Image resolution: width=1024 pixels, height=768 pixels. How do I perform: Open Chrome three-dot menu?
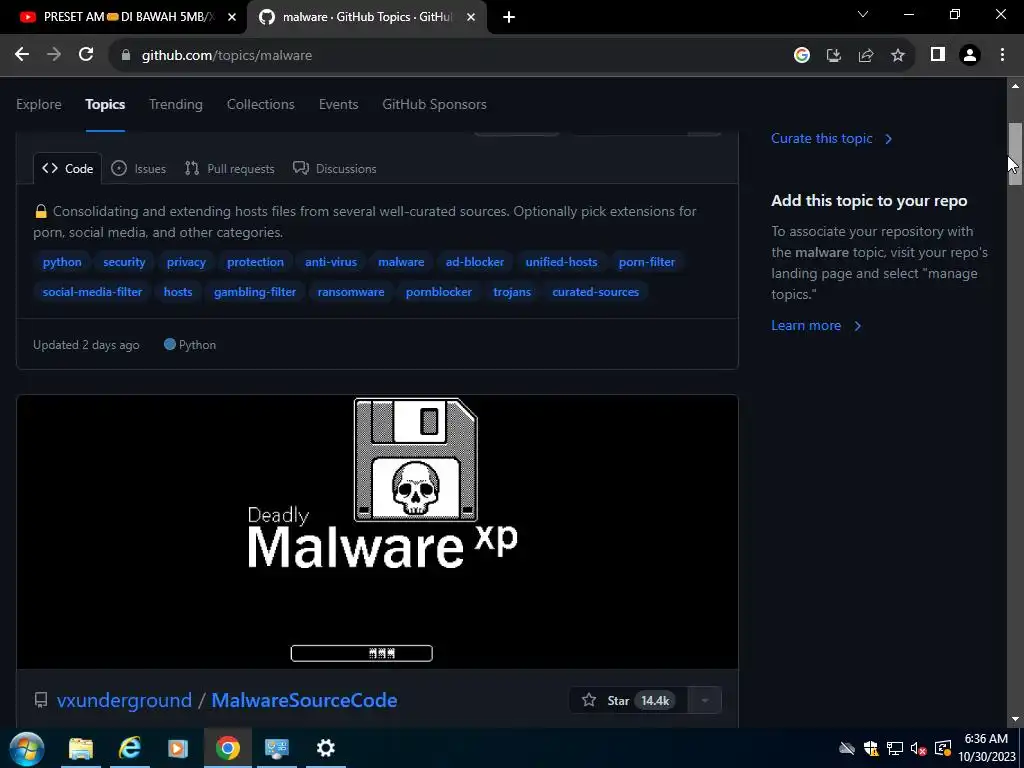point(1002,55)
